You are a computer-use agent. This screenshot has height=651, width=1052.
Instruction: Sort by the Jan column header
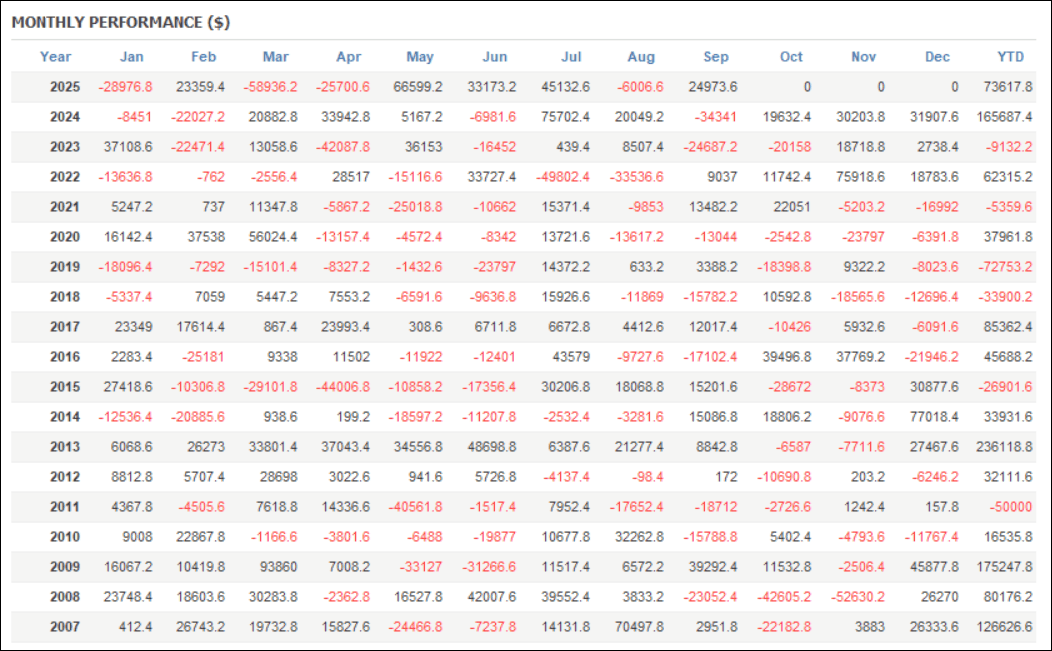pos(131,57)
